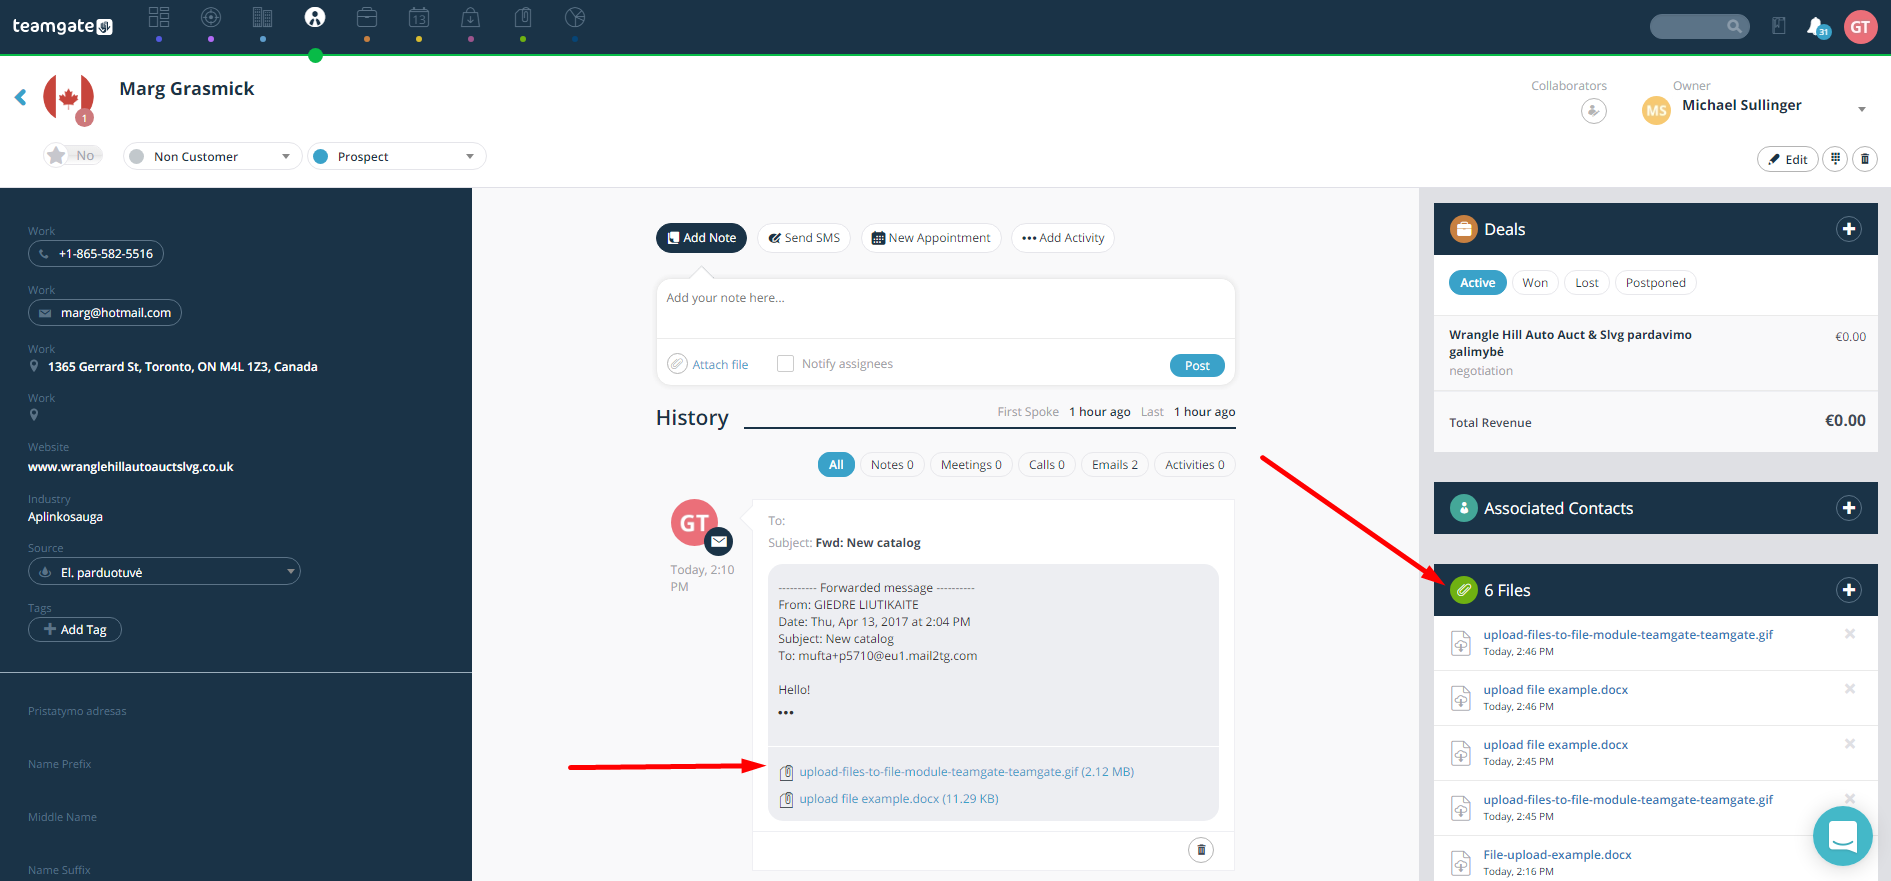Open the insights pie chart nav icon
This screenshot has height=881, width=1891.
(x=575, y=17)
